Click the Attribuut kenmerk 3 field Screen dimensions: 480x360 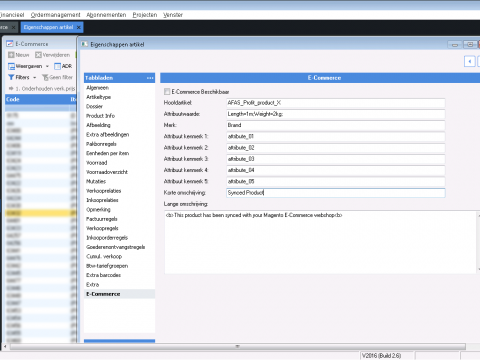[x=336, y=159]
